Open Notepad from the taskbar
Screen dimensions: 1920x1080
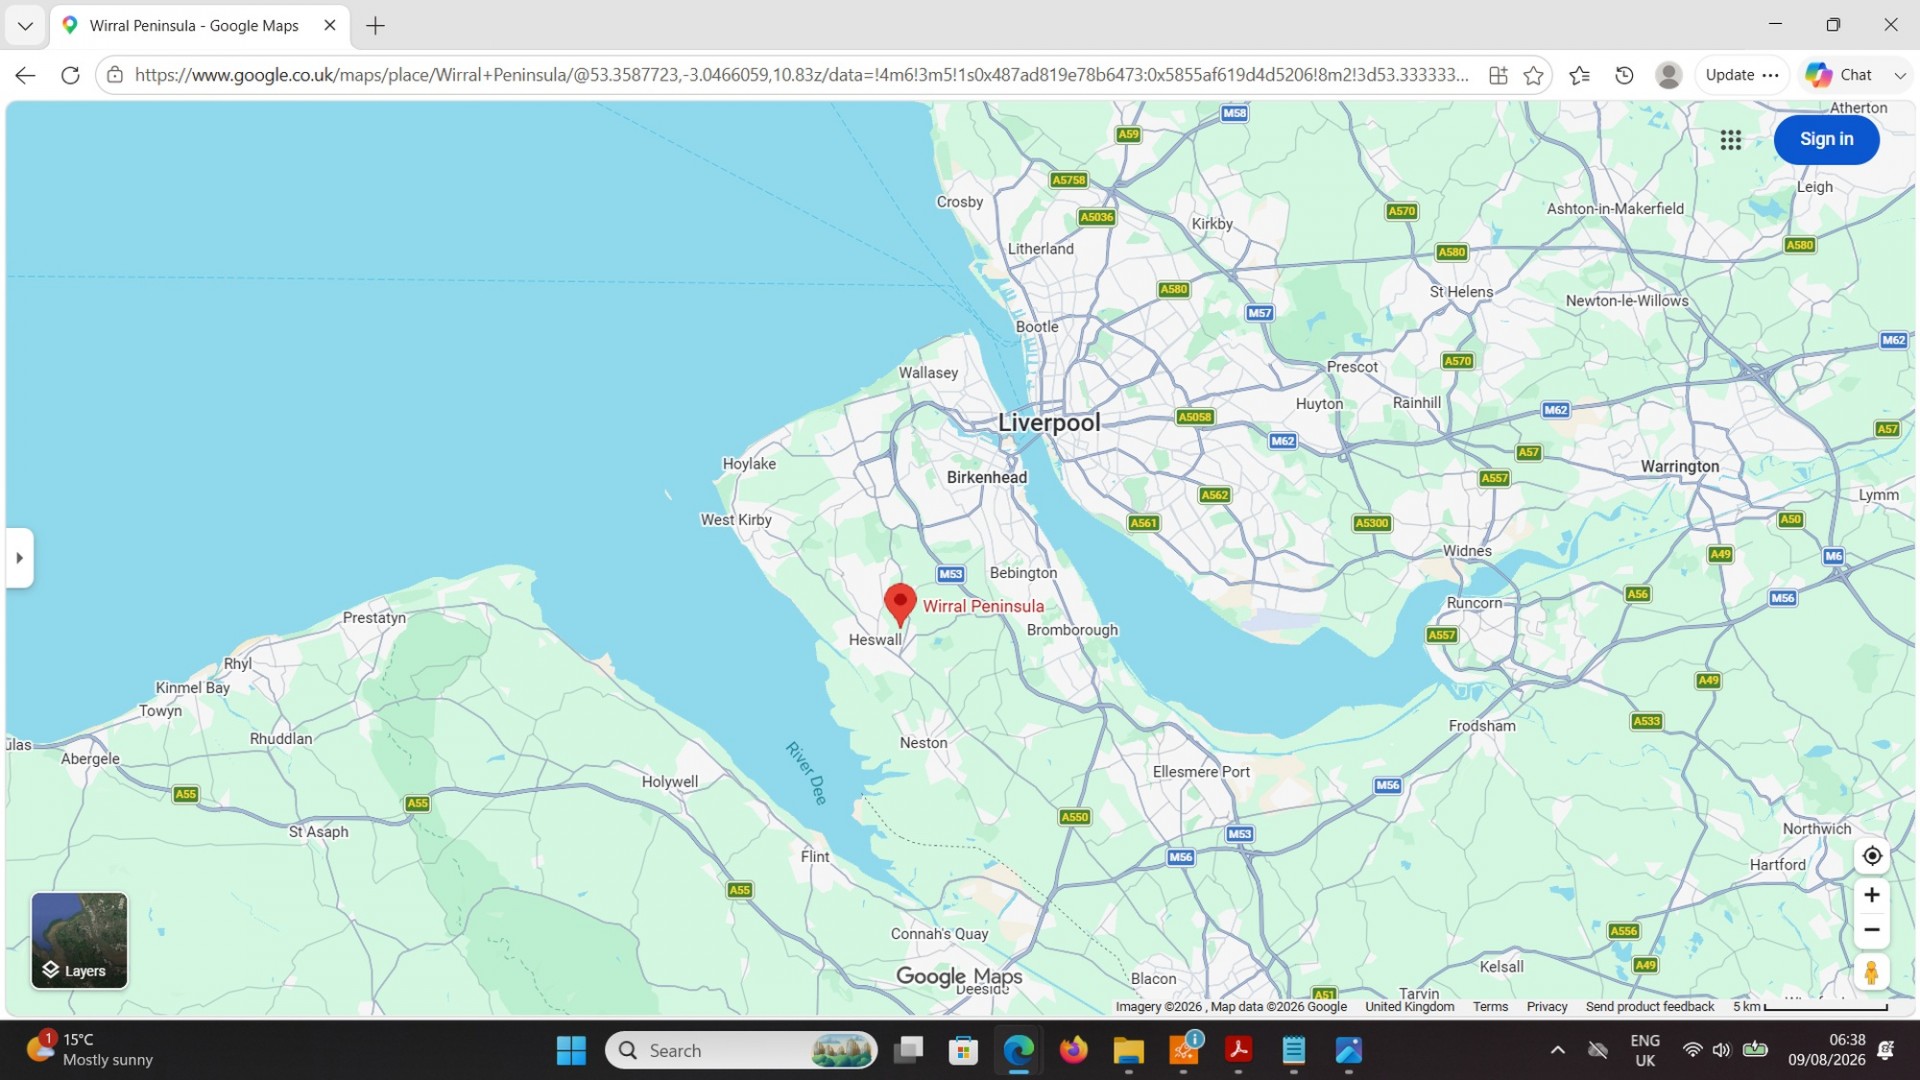pyautogui.click(x=1294, y=1050)
